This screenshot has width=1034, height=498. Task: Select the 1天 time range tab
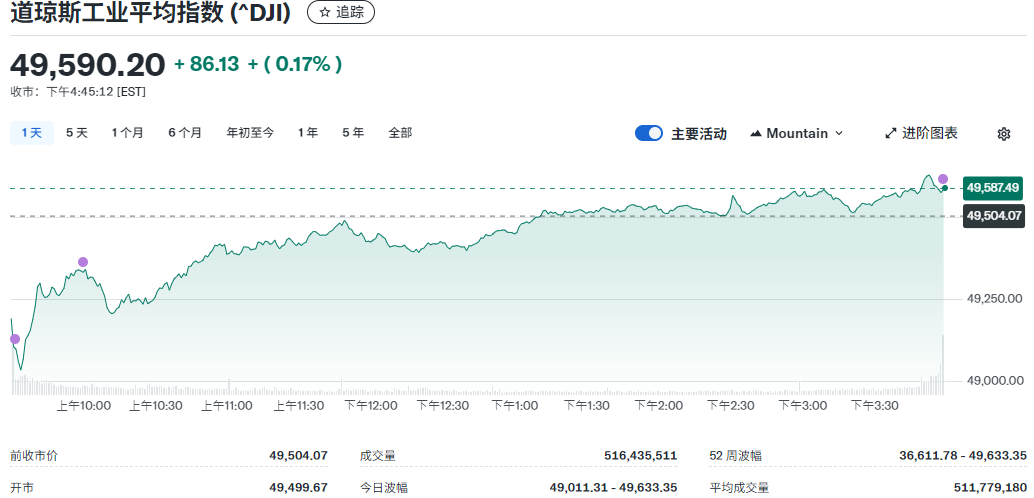tap(32, 133)
